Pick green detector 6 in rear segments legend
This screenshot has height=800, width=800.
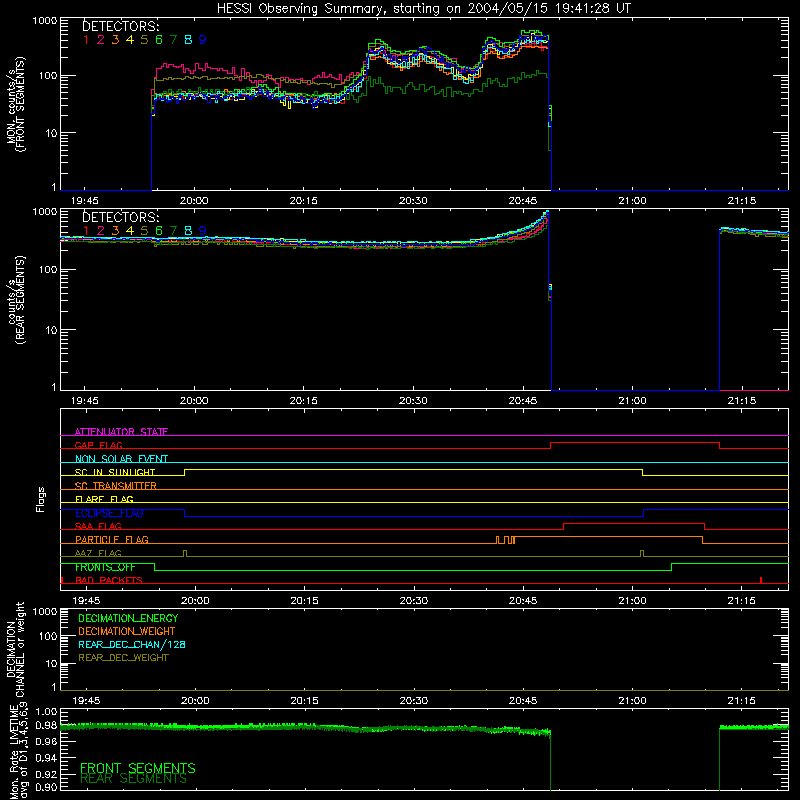click(159, 231)
